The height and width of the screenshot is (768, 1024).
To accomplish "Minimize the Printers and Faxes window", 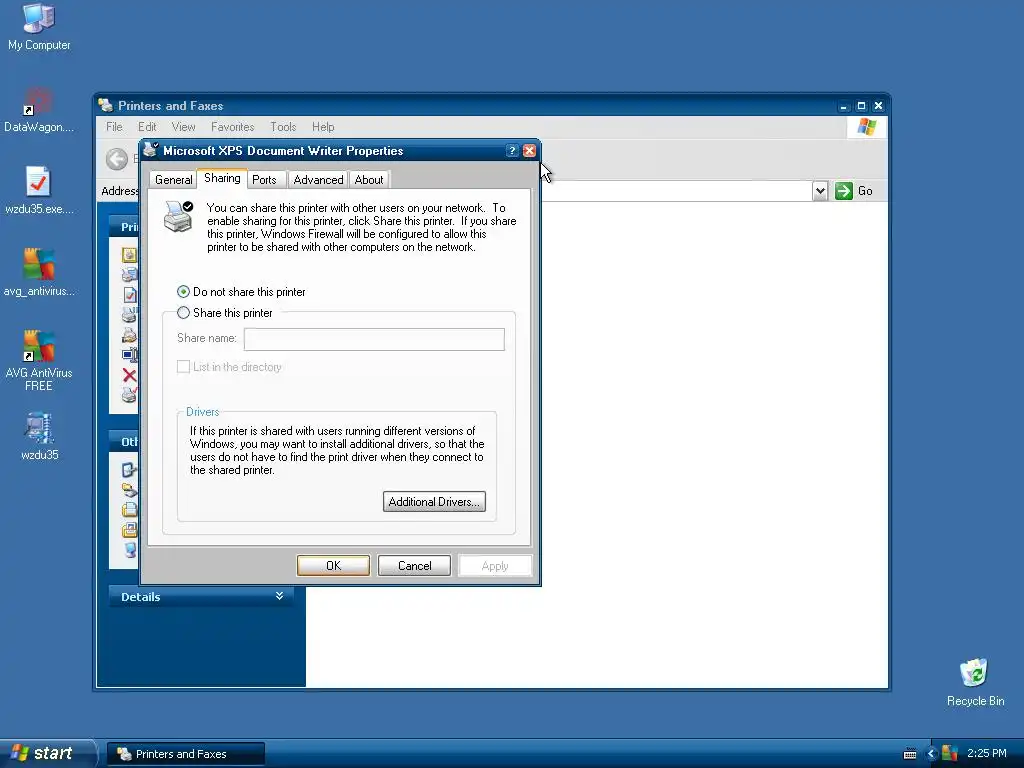I will (844, 106).
